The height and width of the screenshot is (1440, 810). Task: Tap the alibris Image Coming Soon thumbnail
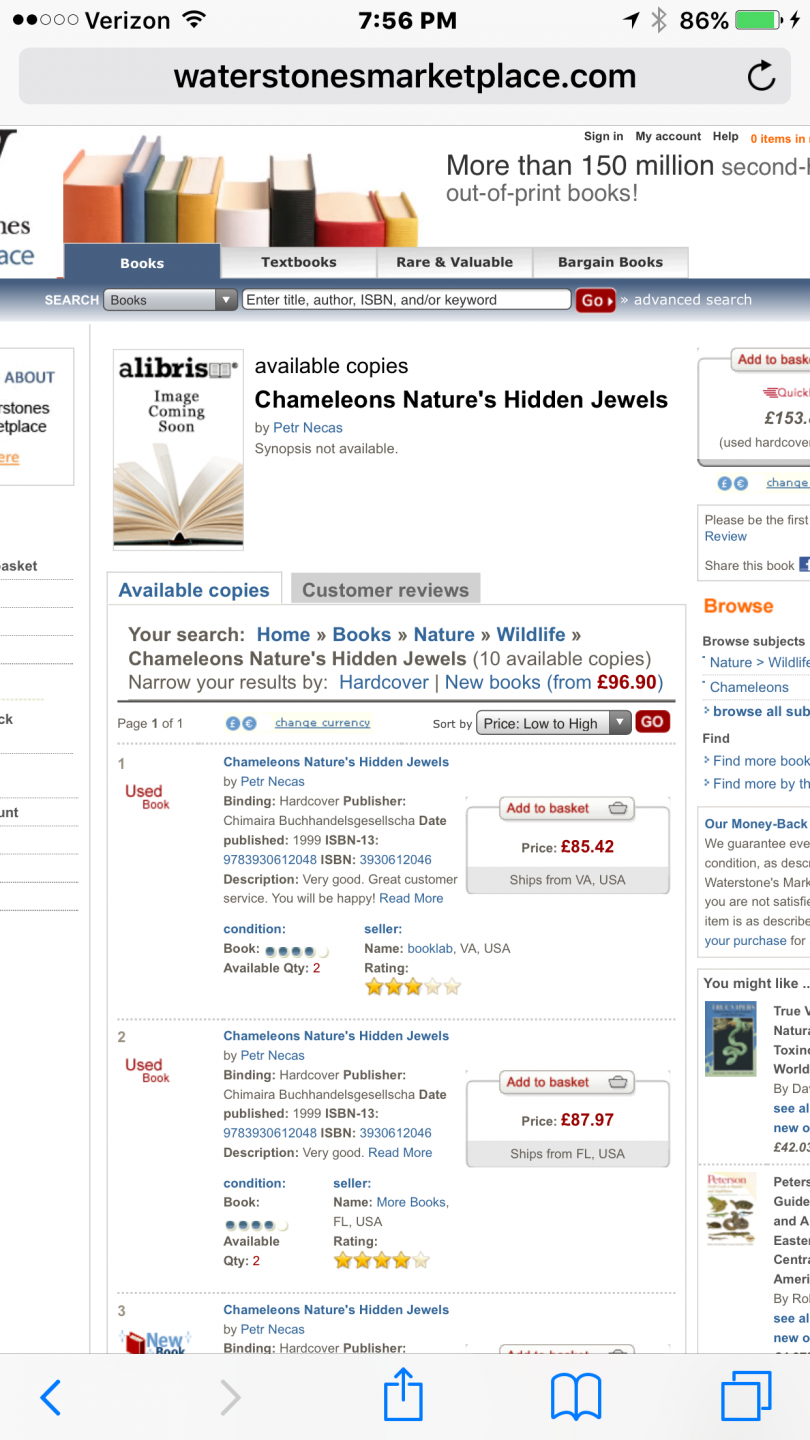(178, 449)
